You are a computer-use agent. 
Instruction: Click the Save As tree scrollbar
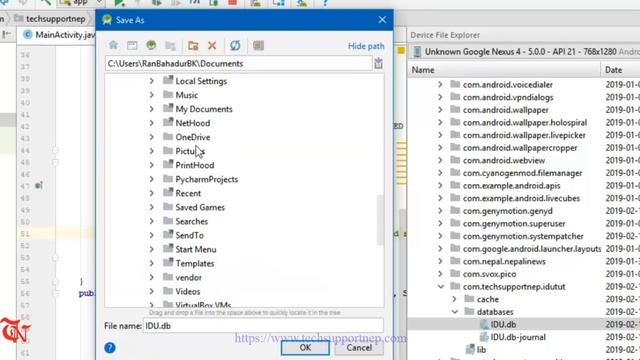tap(380, 220)
